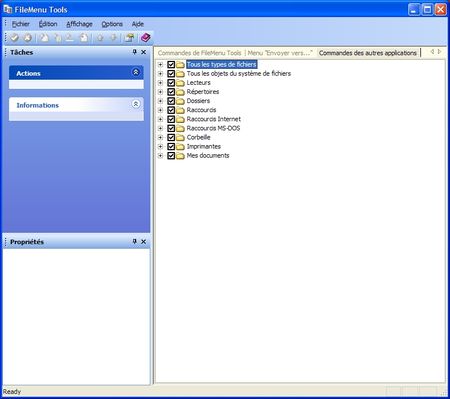Open the Aide menu
Image resolution: width=450 pixels, height=399 pixels.
click(138, 24)
